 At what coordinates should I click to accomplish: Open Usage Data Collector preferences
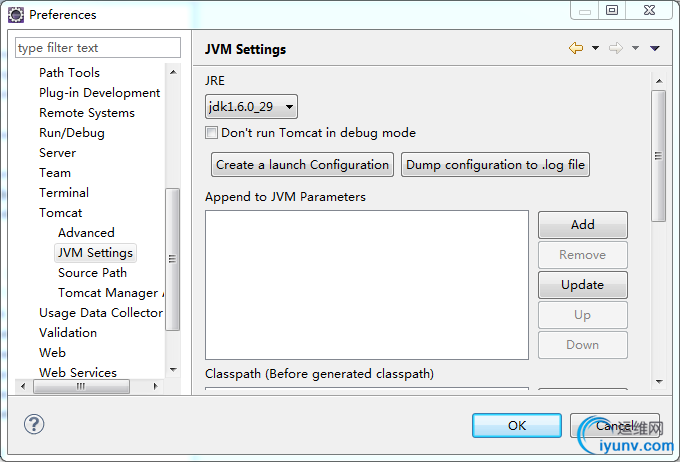101,313
